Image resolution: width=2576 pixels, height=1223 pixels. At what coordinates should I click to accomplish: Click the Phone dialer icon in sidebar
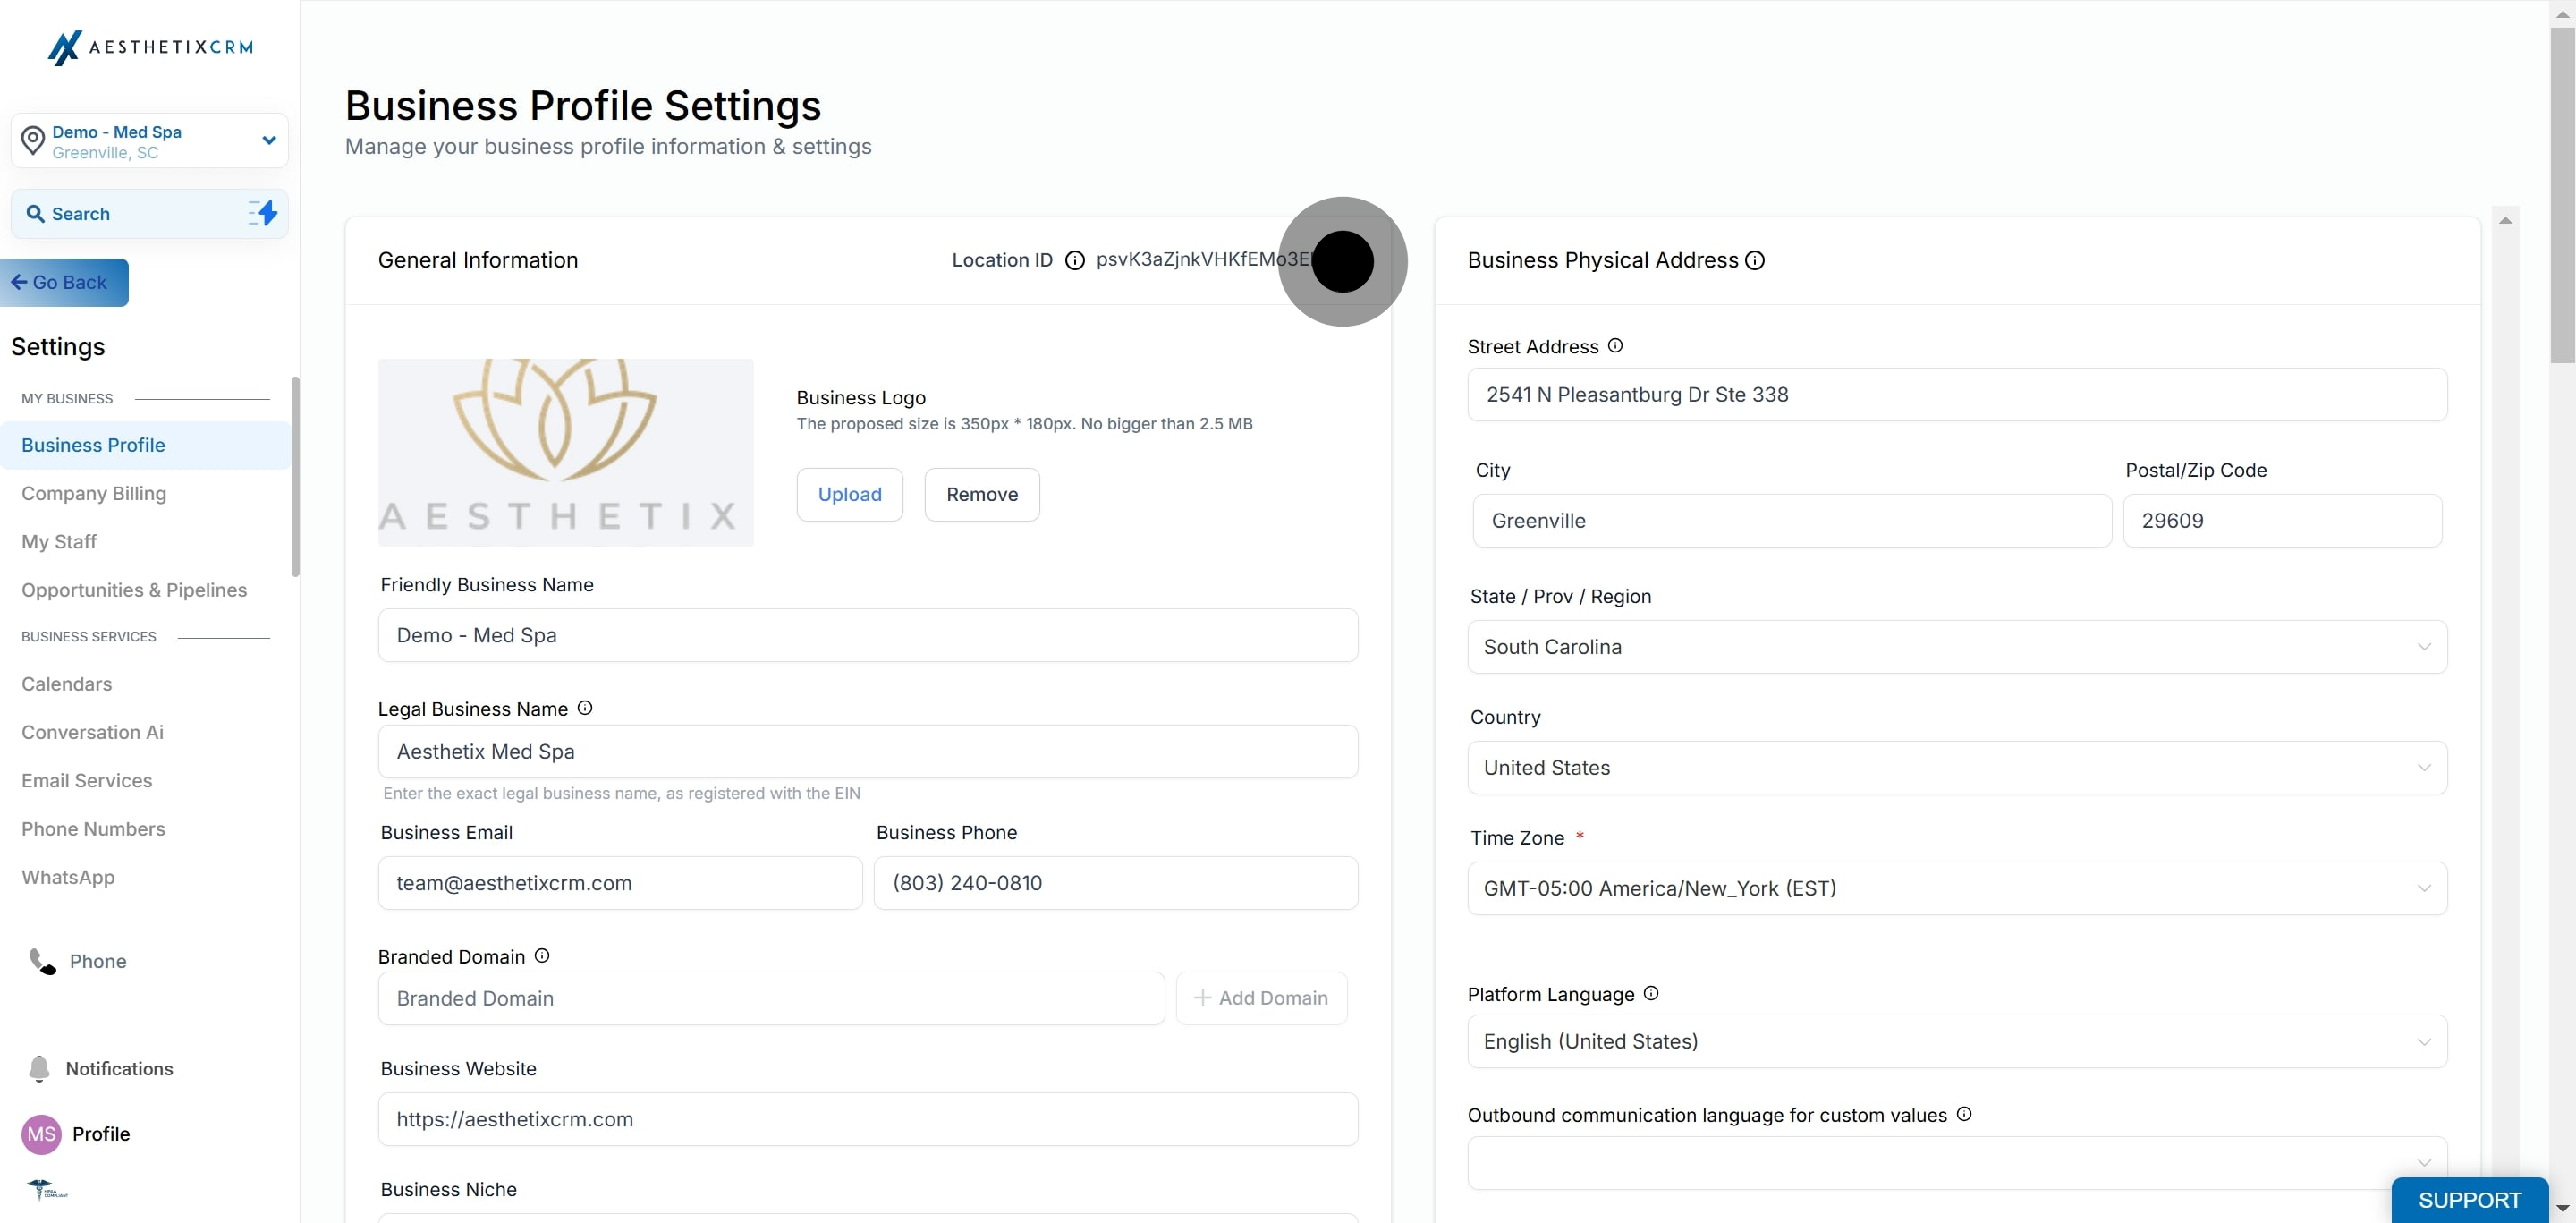click(43, 961)
